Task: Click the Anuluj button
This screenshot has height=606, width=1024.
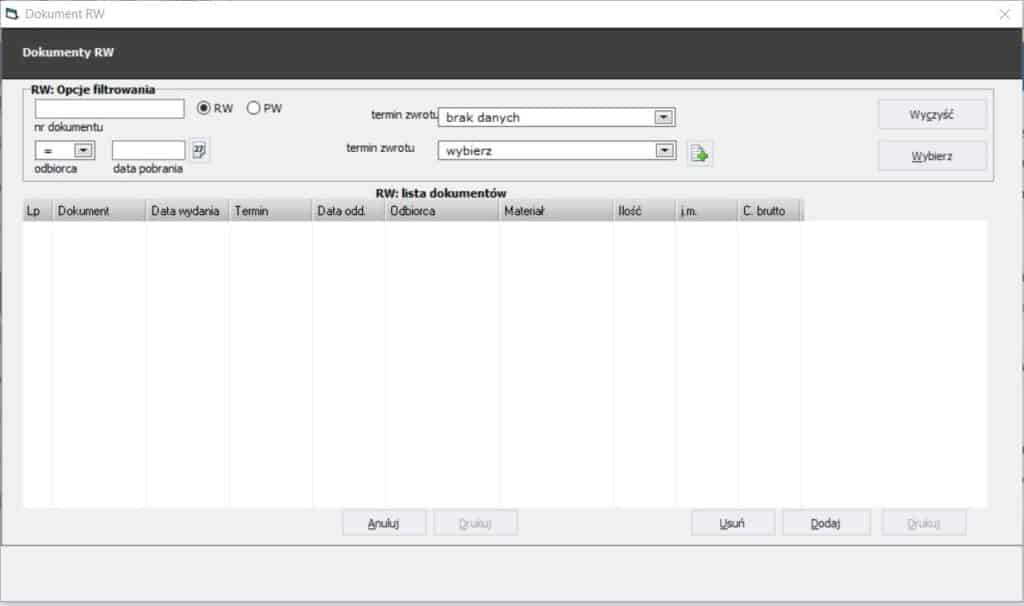Action: coord(384,523)
